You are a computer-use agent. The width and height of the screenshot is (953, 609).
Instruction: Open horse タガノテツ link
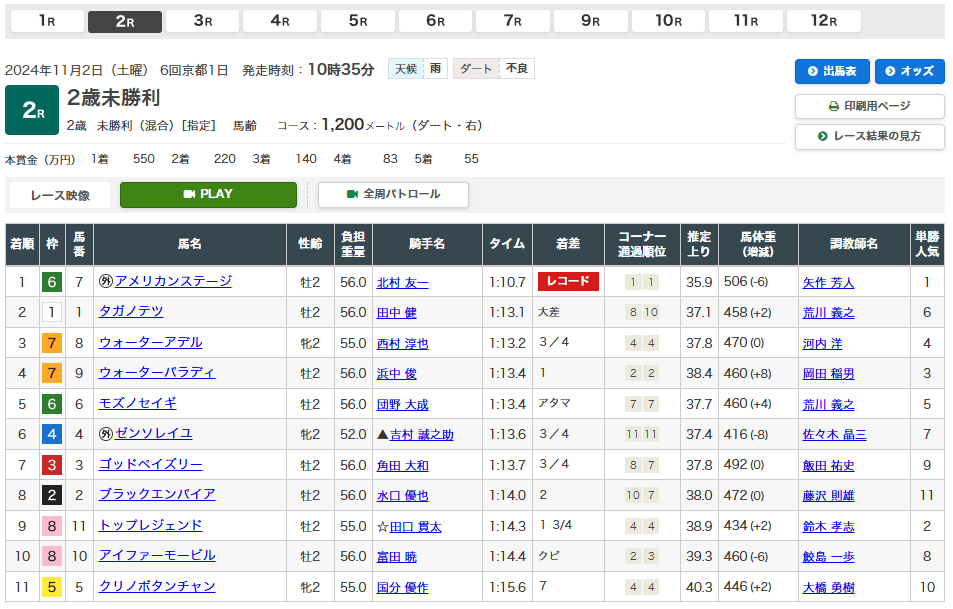click(x=131, y=312)
